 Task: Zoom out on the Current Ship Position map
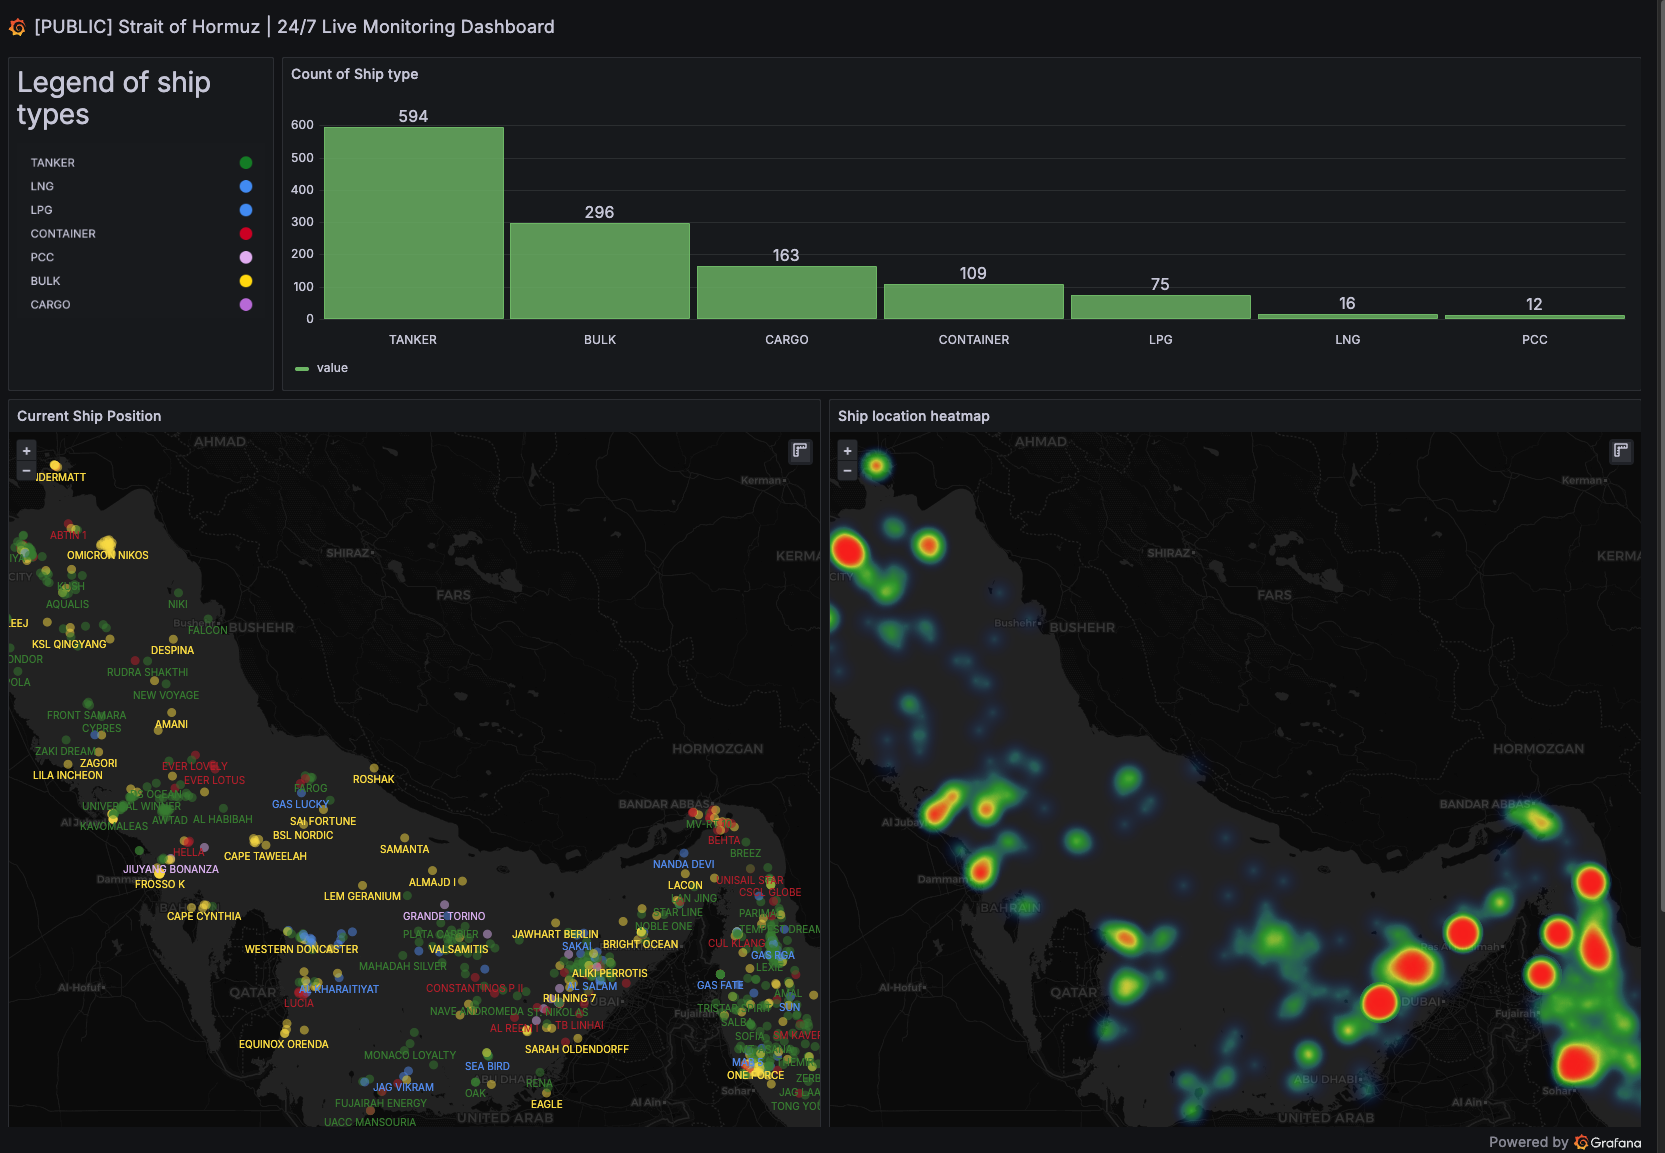[26, 469]
